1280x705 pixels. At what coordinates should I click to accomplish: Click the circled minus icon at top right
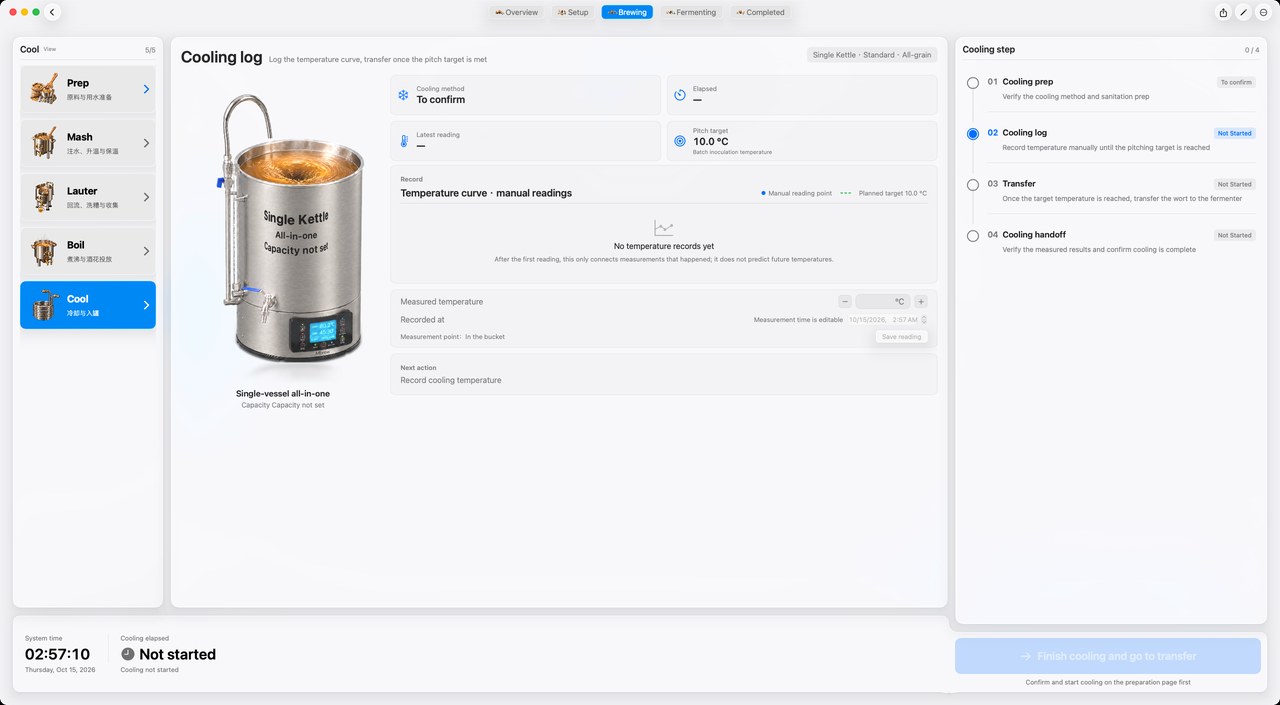1264,12
